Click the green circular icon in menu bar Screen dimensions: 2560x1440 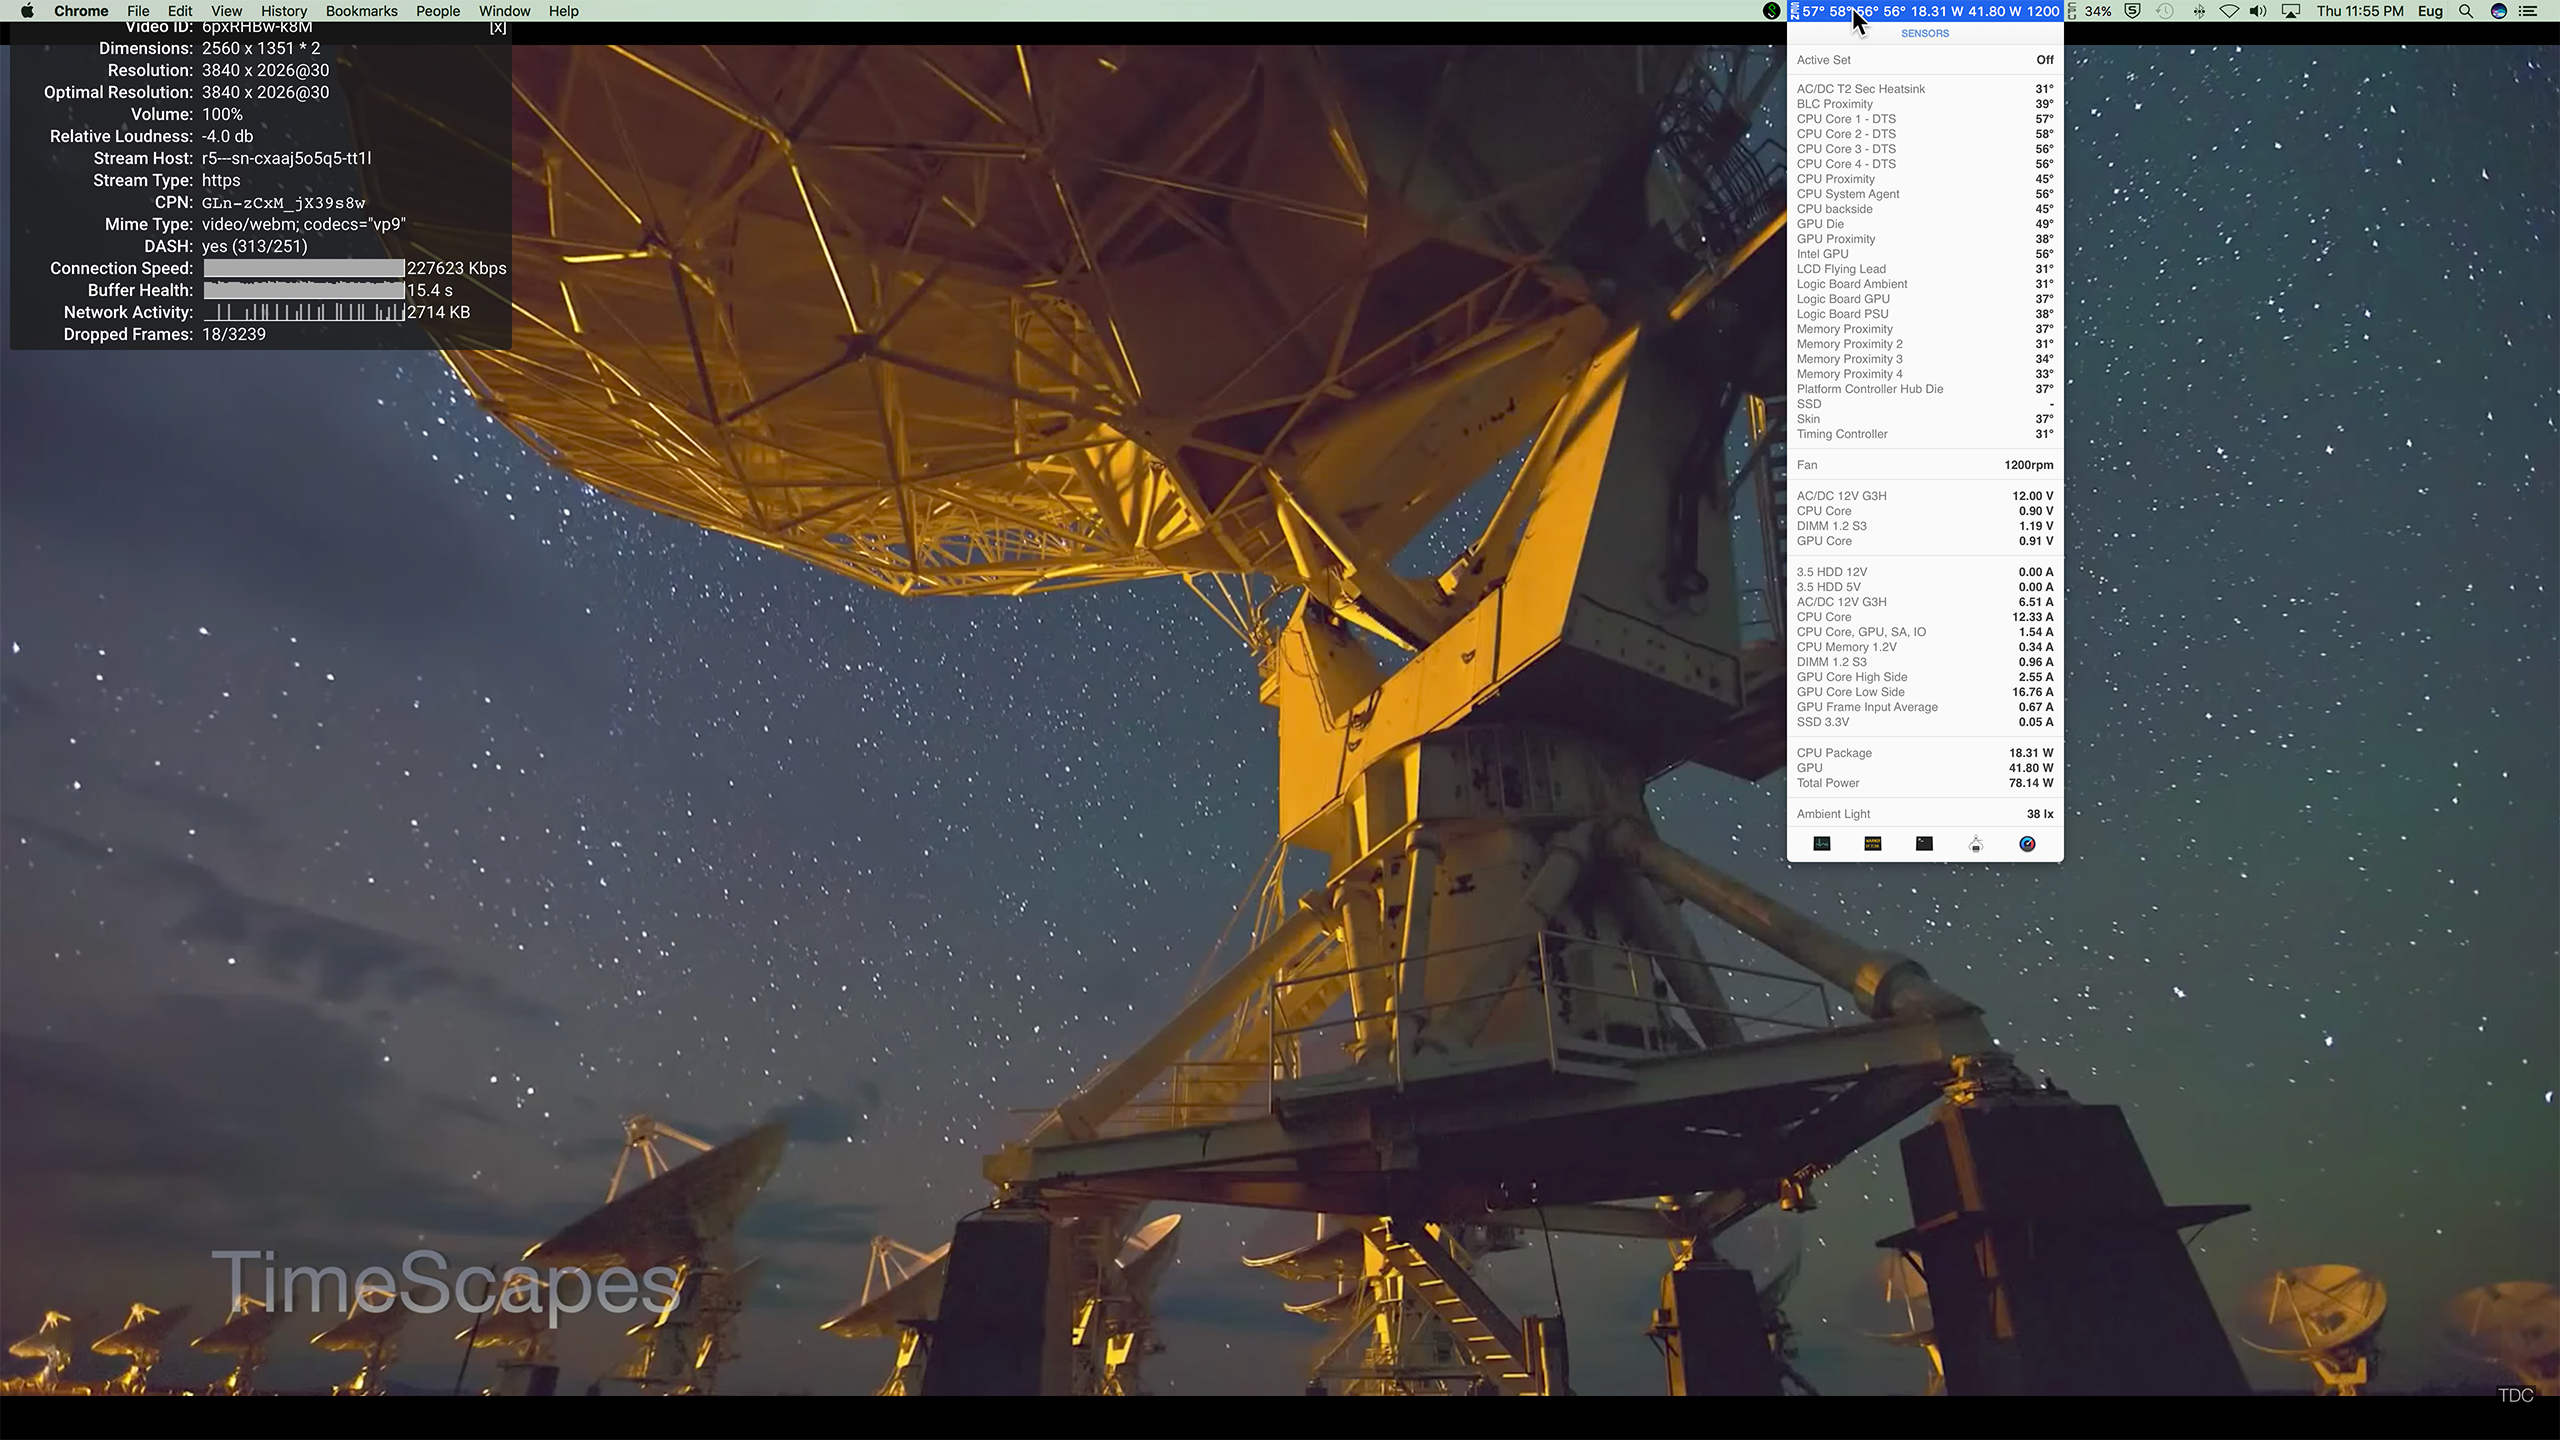(x=1772, y=11)
